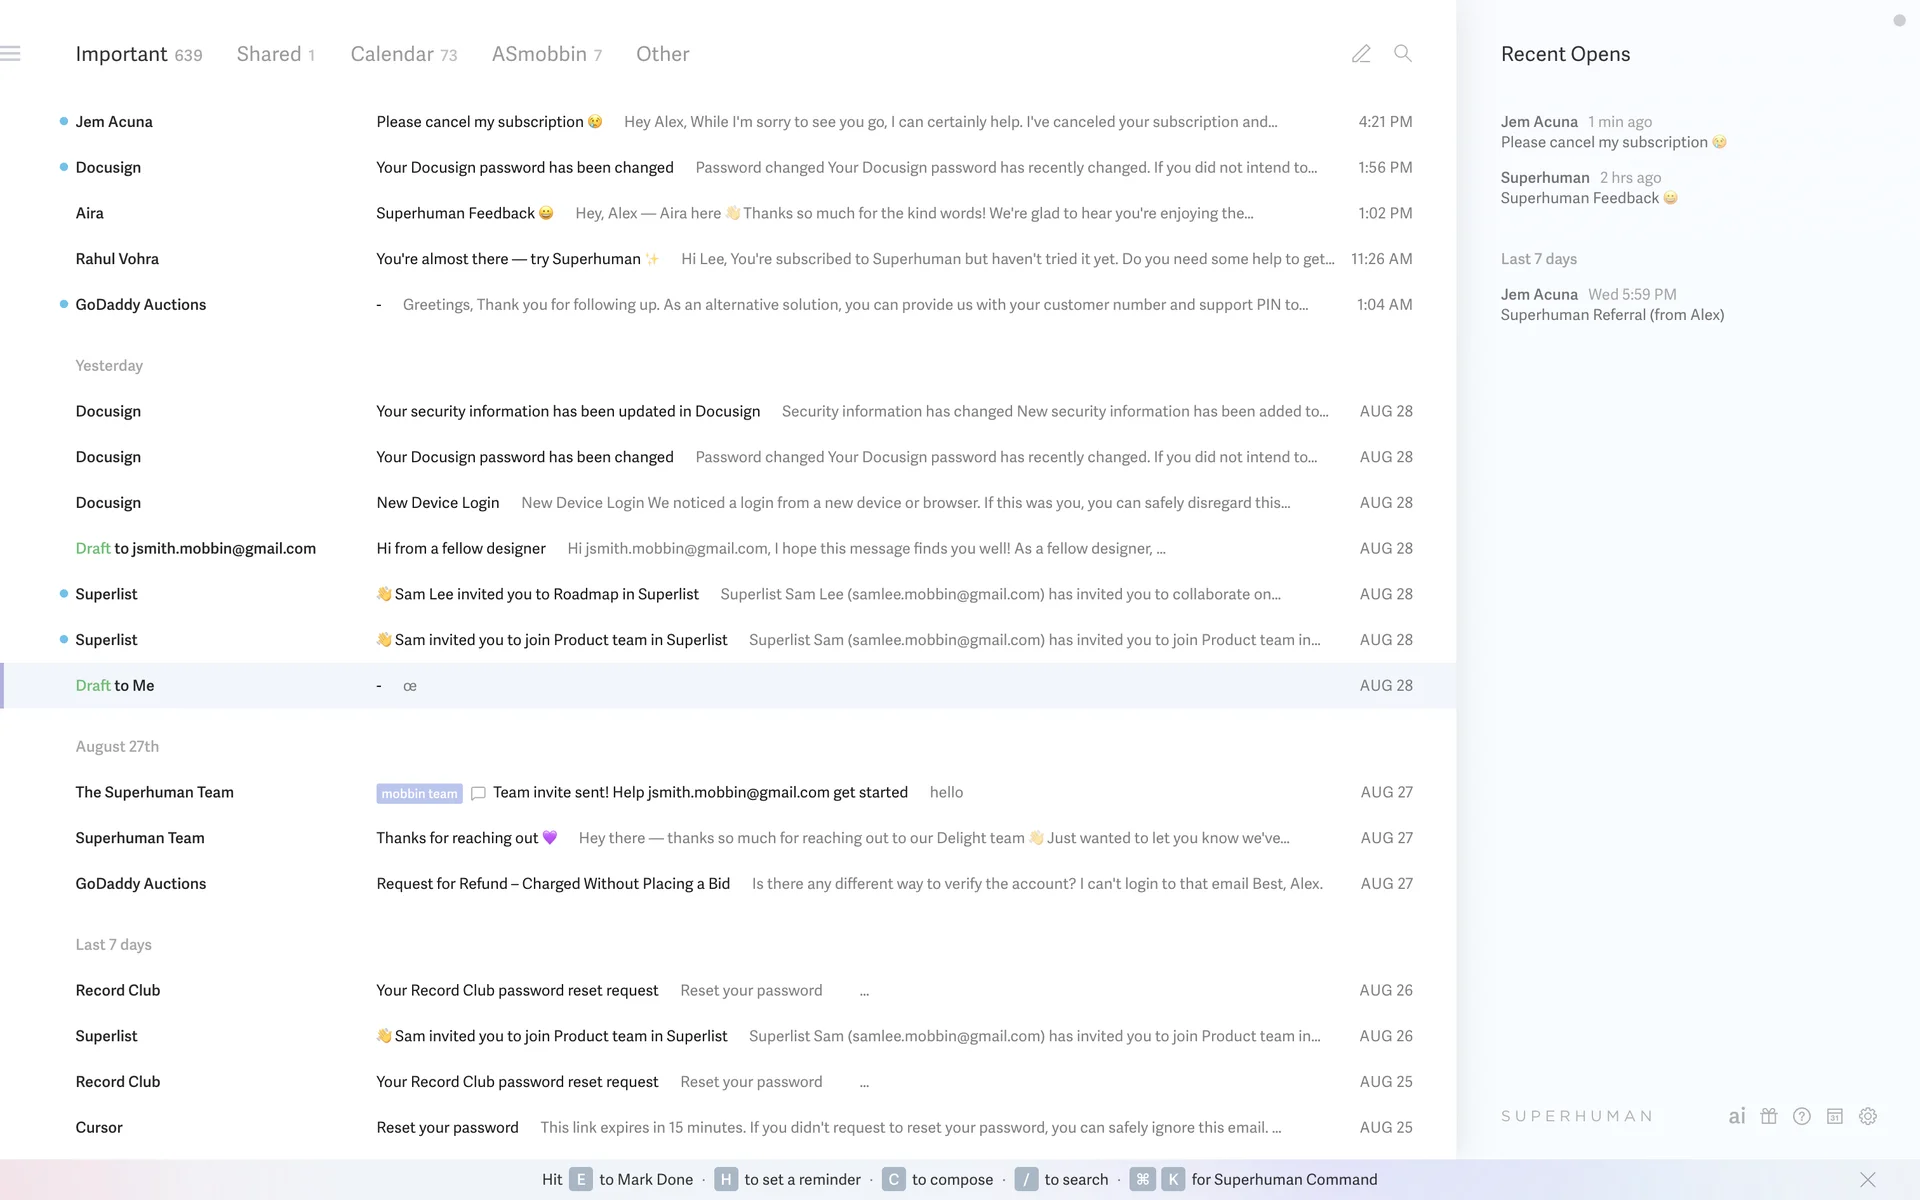1920x1200 pixels.
Task: Click the compose pencil icon
Action: pos(1361,54)
